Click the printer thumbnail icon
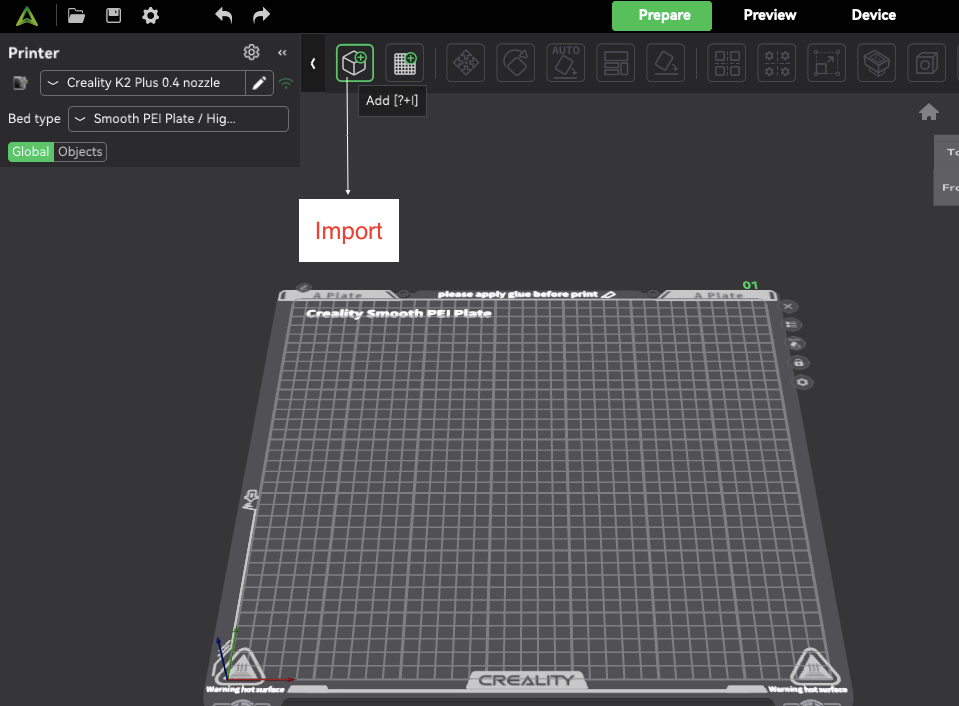The height and width of the screenshot is (706, 959). 20,83
